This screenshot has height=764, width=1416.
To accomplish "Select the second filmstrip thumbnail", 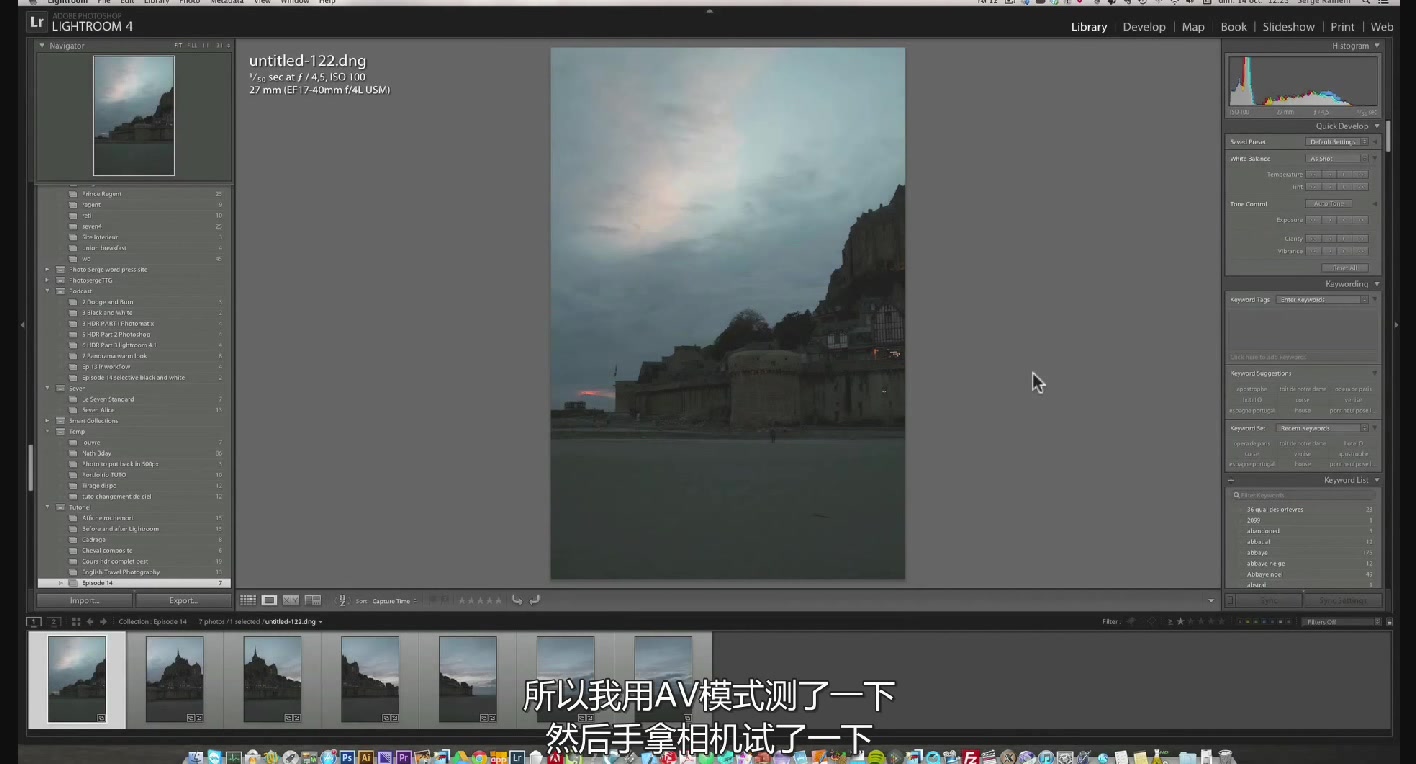I will point(175,679).
